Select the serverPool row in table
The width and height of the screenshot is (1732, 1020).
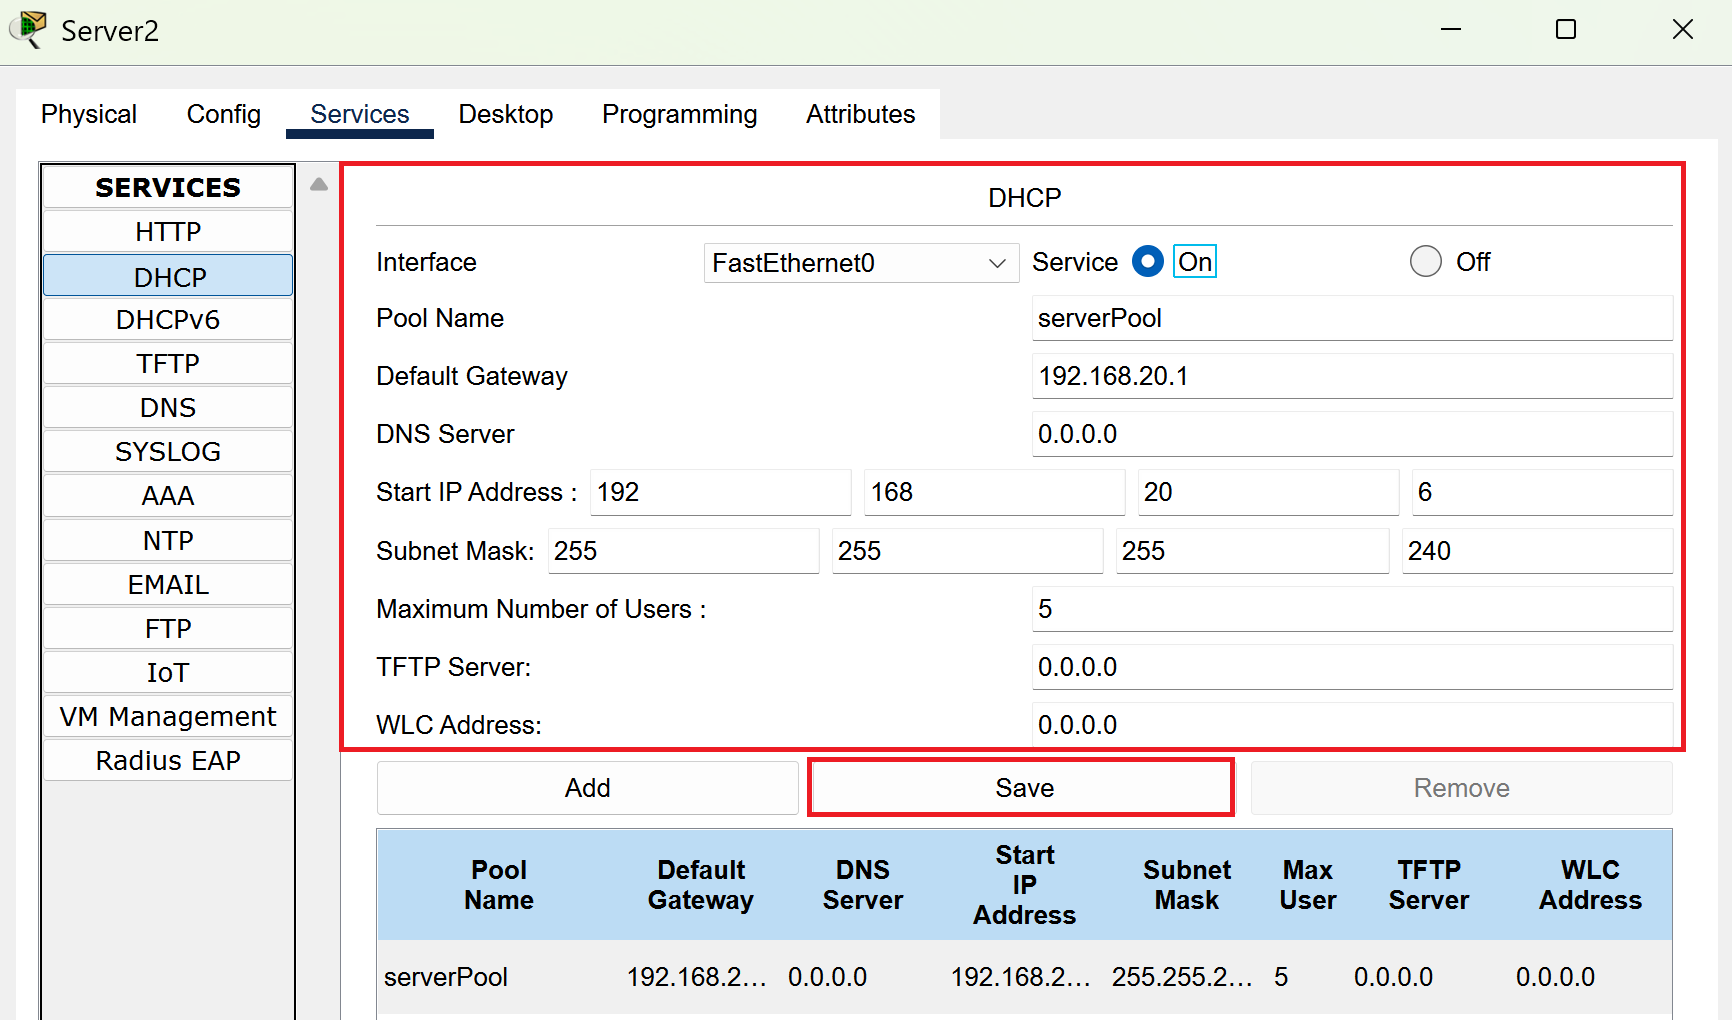click(x=1024, y=977)
